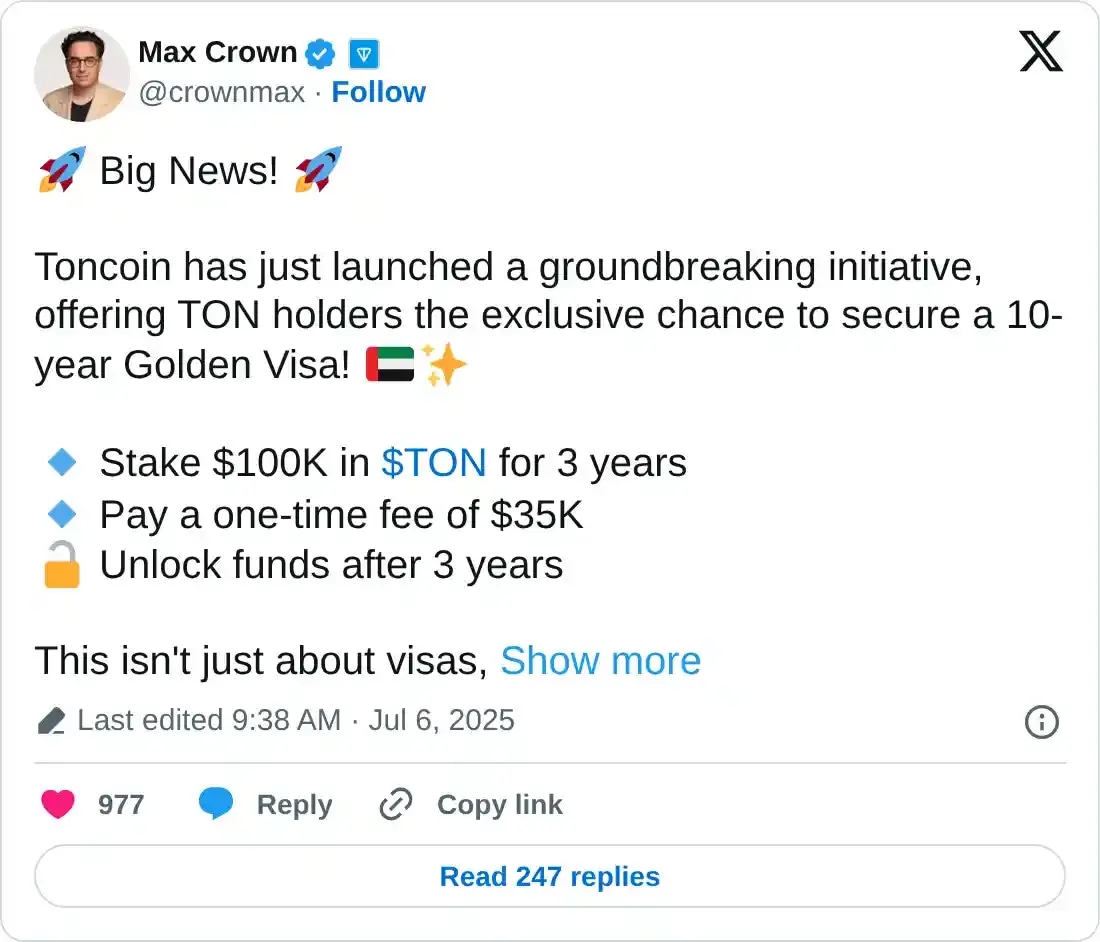Click the Jul 6, 2025 timestamp
The width and height of the screenshot is (1100, 942).
click(x=443, y=720)
